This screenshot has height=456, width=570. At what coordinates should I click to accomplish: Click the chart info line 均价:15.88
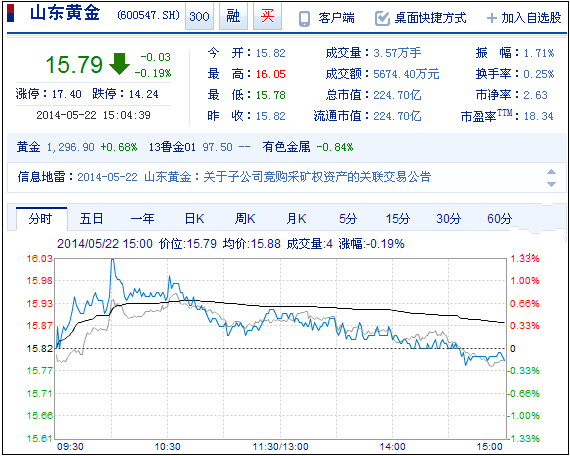tap(252, 244)
